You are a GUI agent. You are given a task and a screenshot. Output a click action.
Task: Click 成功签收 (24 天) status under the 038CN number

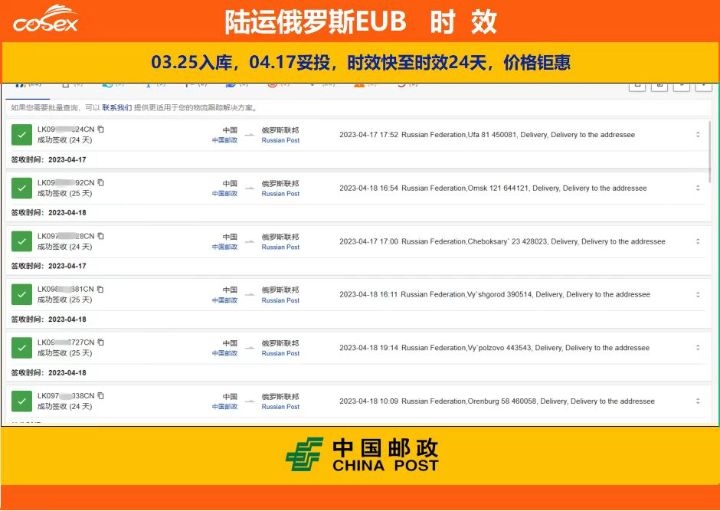65,406
